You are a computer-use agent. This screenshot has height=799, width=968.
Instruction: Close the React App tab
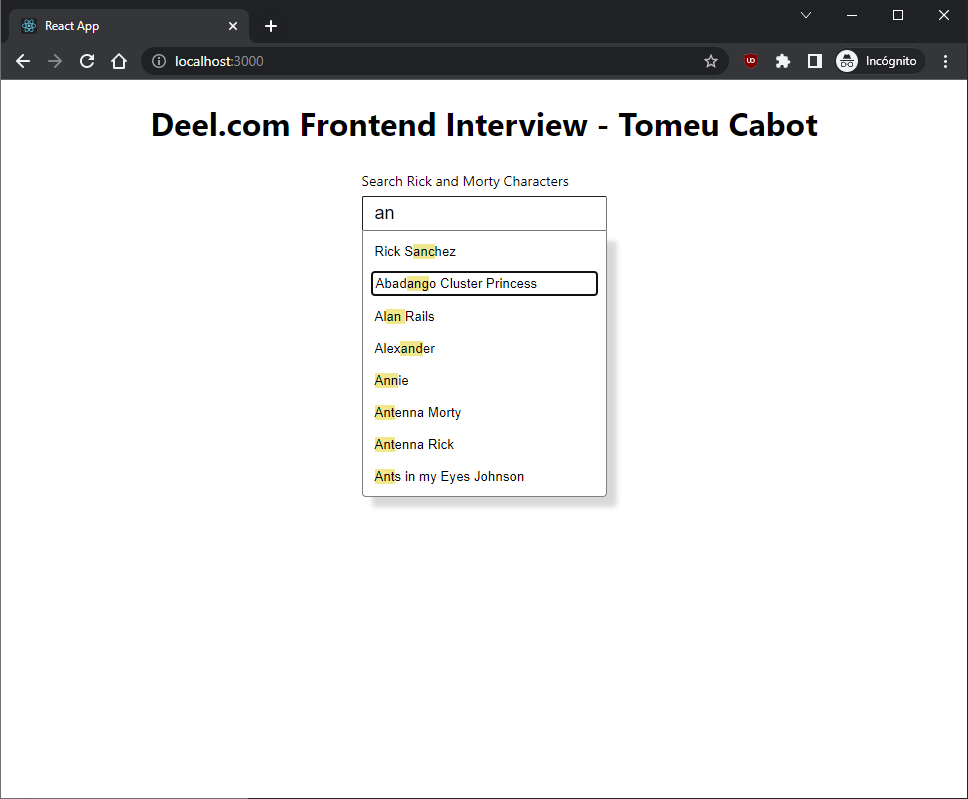(233, 26)
